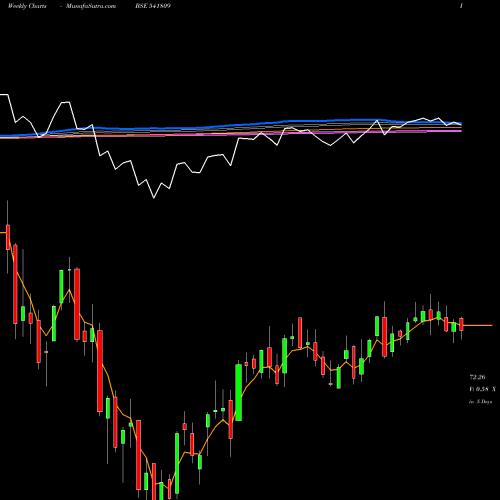Click the "Weekly Charts" title text

(27, 6)
